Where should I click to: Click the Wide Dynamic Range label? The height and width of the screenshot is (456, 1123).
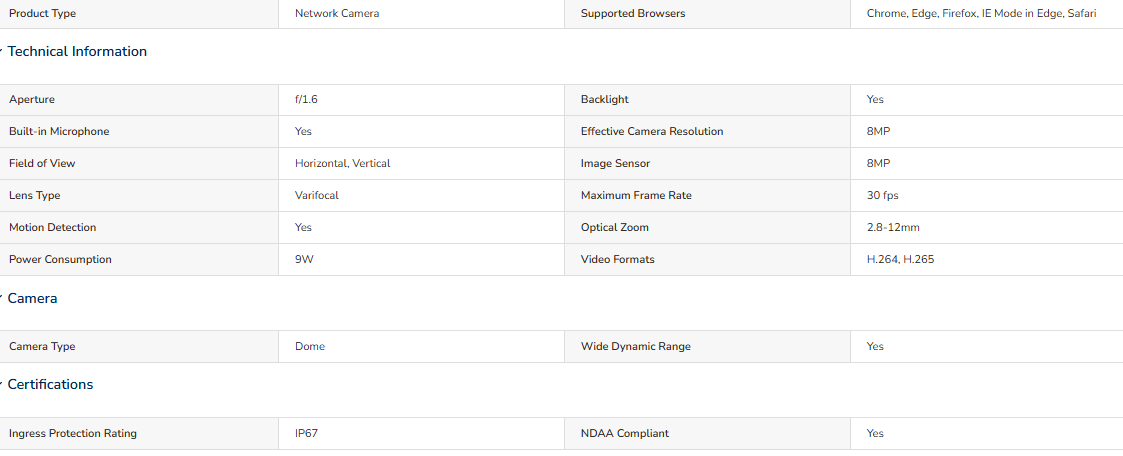[636, 346]
